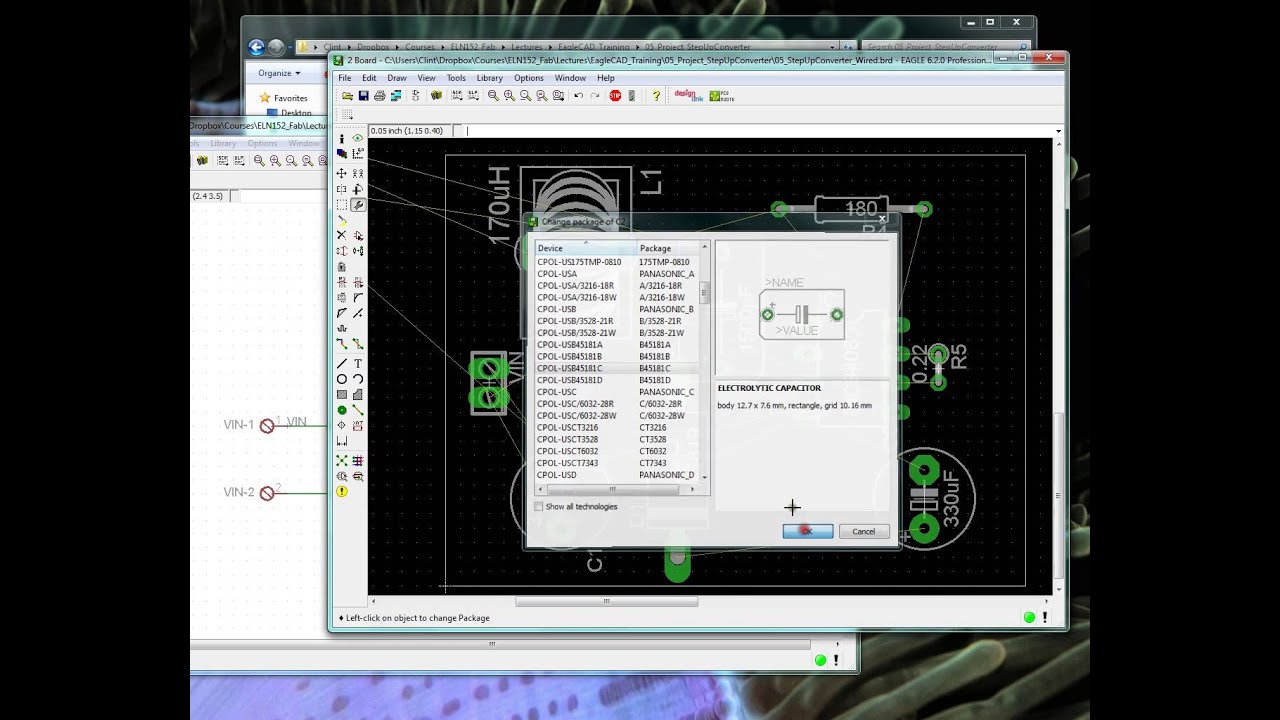Click the device list horizontal scrollbar
This screenshot has width=1280, height=720.
tap(616, 489)
